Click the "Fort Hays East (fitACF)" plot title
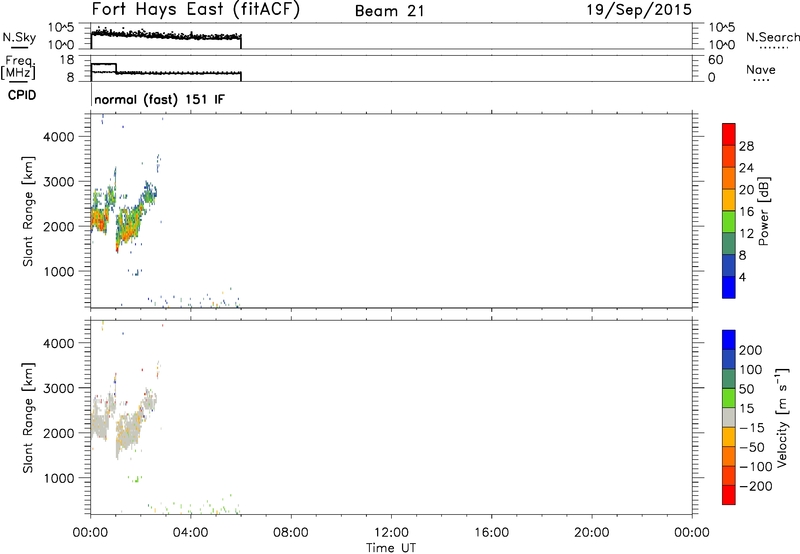 tap(195, 10)
